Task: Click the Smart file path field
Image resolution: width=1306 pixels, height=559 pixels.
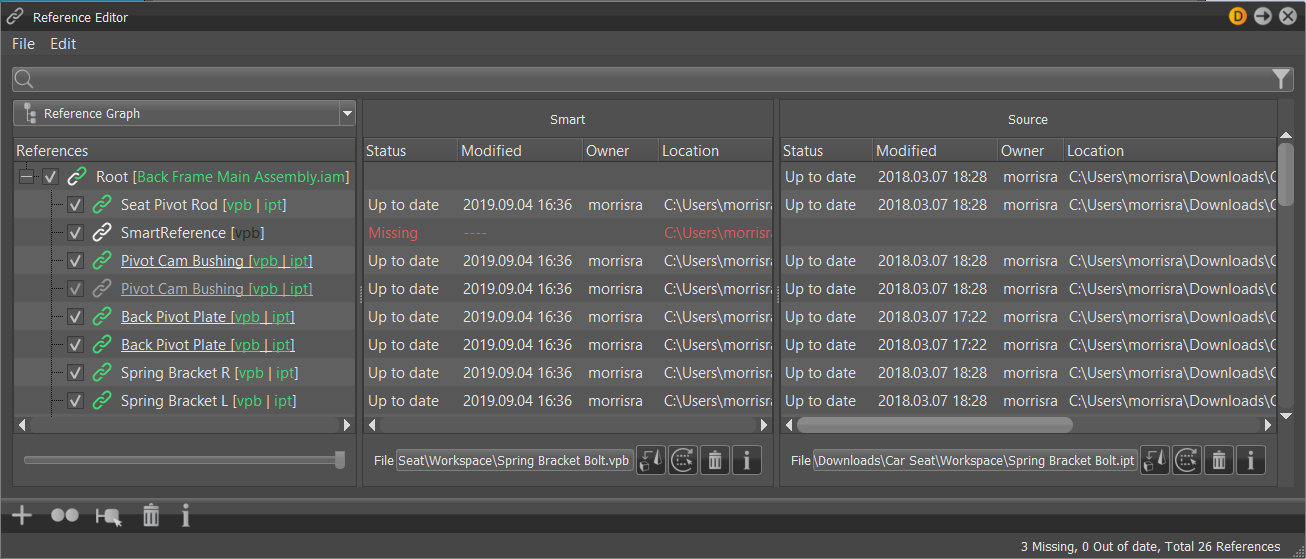Action: [x=515, y=461]
